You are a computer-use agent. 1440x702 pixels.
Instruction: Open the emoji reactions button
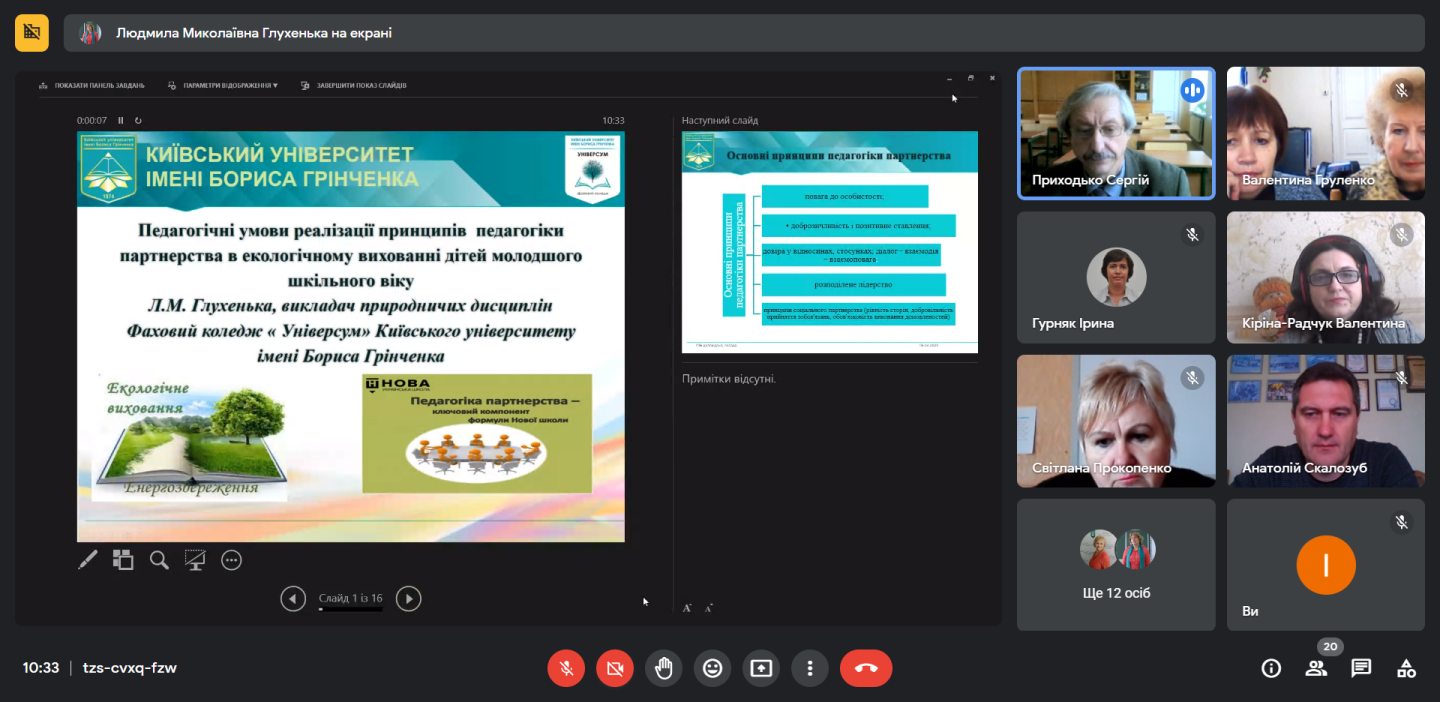pos(713,668)
